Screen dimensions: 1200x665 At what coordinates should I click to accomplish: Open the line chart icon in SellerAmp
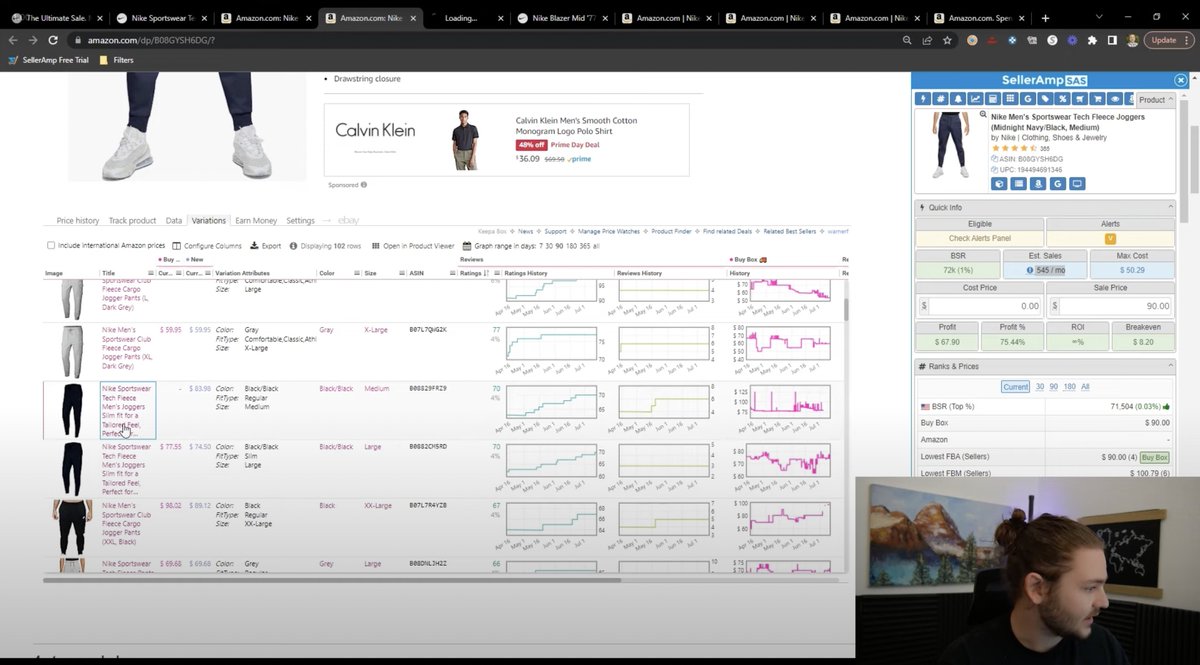[975, 99]
